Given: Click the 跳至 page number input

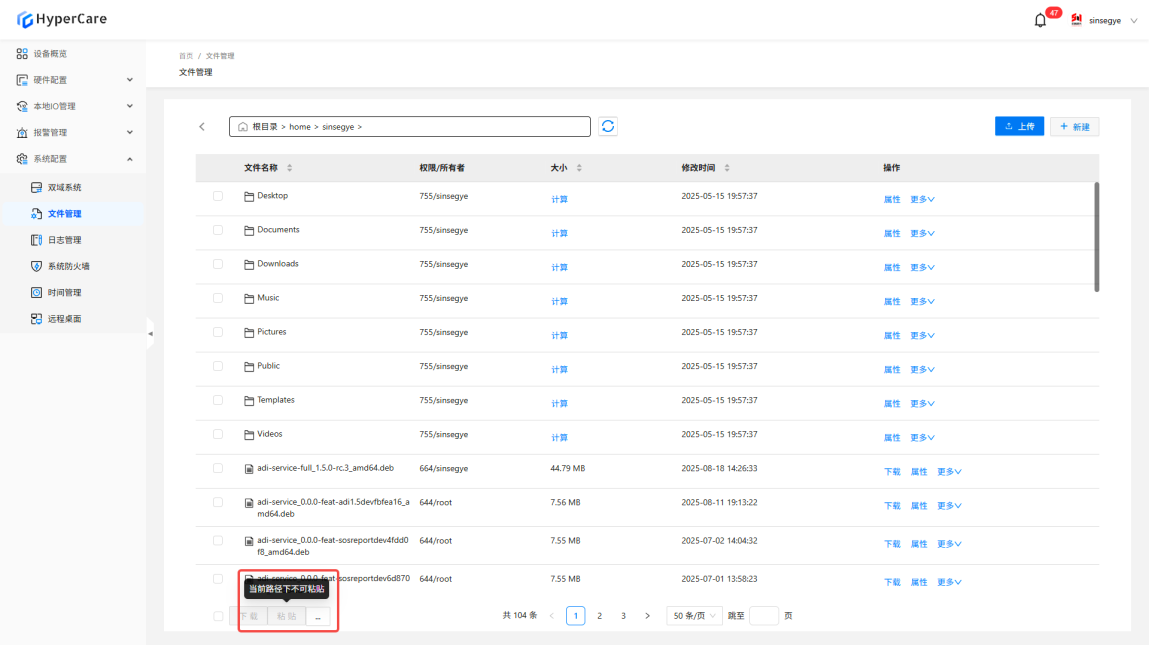Looking at the screenshot, I should (763, 616).
